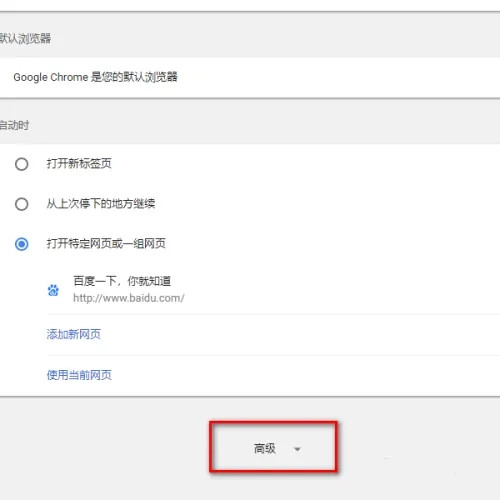Click the Google Chrome 是您的默认浏览器 text
The height and width of the screenshot is (500, 500).
point(95,77)
